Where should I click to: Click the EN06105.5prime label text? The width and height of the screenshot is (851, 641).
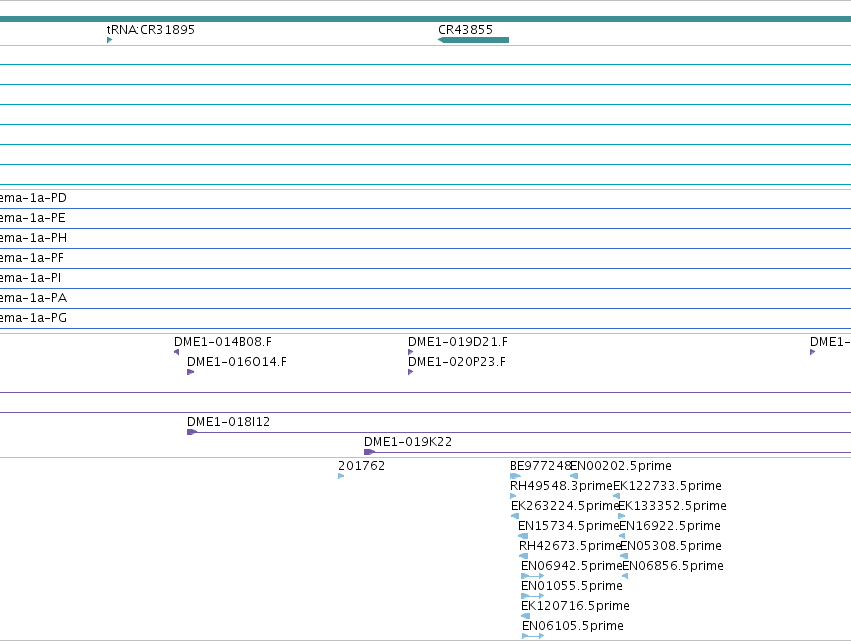[573, 626]
